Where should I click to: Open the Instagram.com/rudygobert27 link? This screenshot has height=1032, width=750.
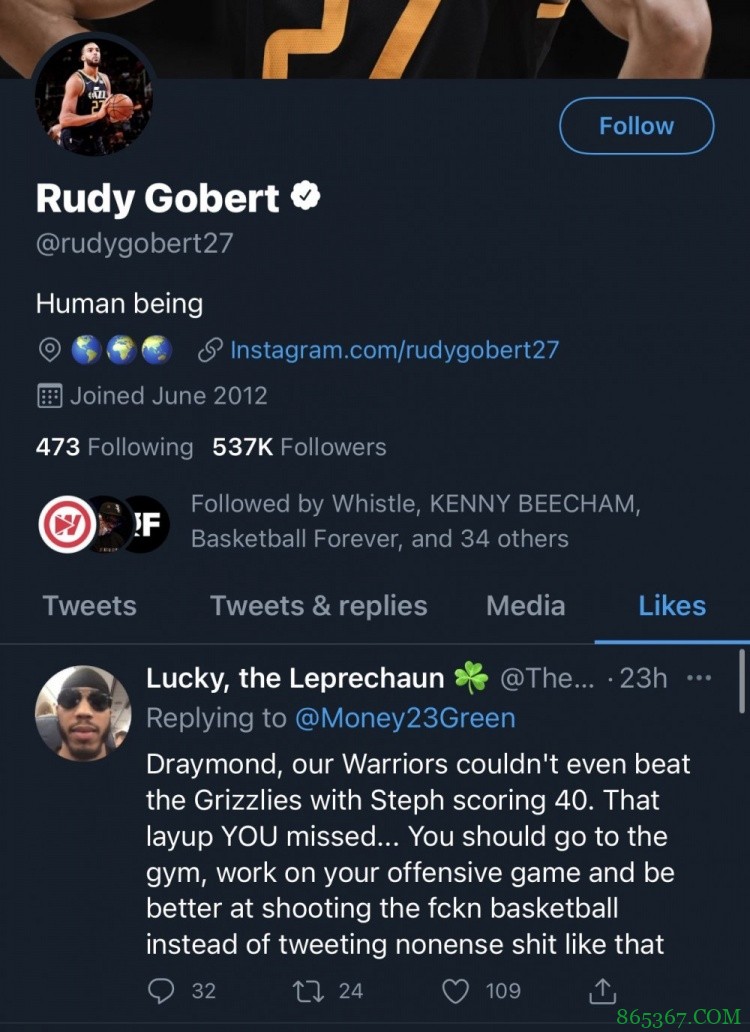coord(394,350)
